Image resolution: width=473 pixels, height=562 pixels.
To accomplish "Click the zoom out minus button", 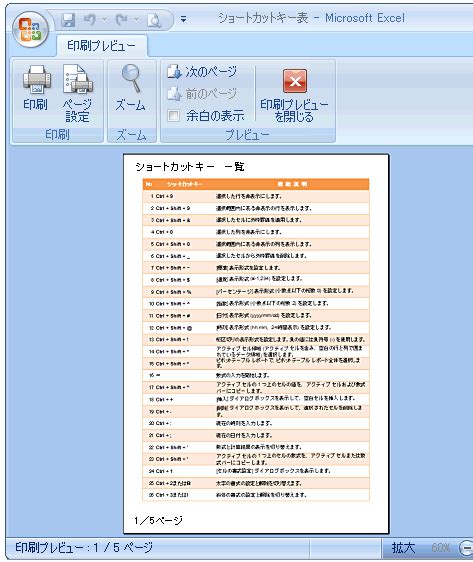I will click(x=466, y=548).
